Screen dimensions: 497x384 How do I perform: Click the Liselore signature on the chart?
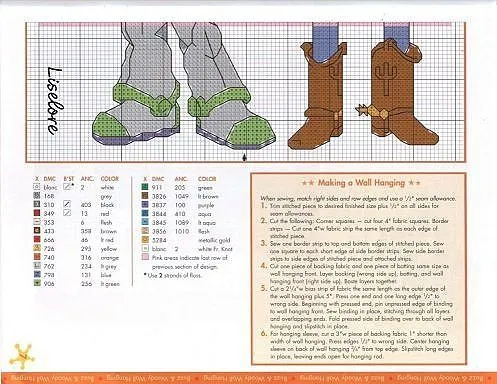coord(53,101)
